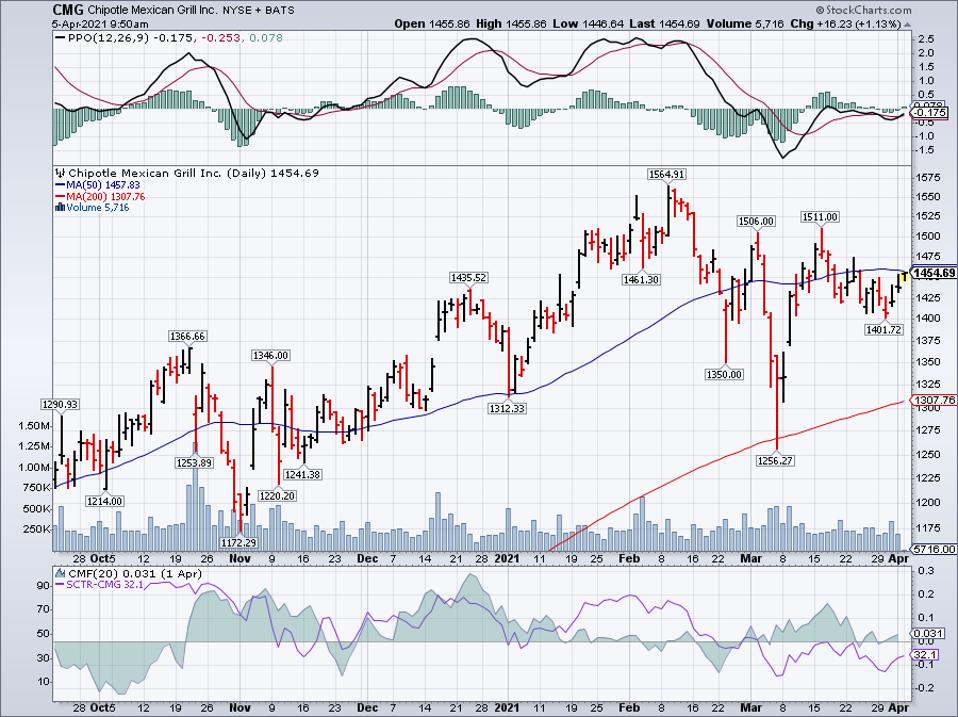Click the Low 1446.64 value in the header
Screen dimensions: 958x717
tap(588, 24)
